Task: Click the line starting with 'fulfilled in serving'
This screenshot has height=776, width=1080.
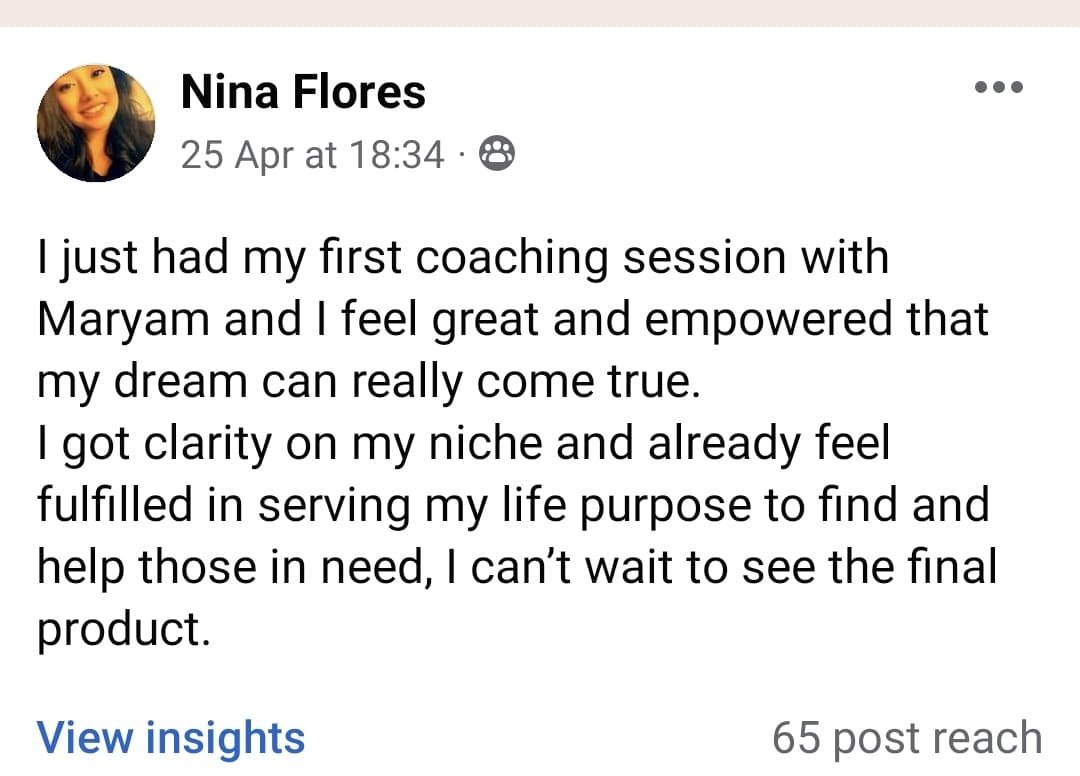Action: point(512,507)
